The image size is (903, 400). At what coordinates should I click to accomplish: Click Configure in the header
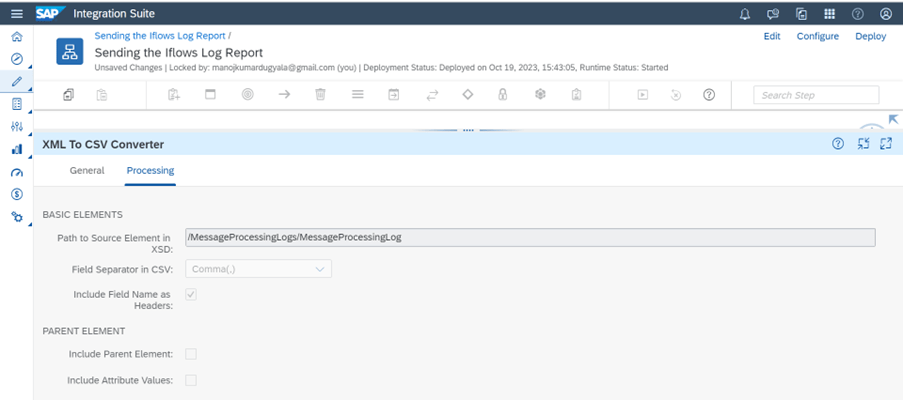[x=818, y=36]
